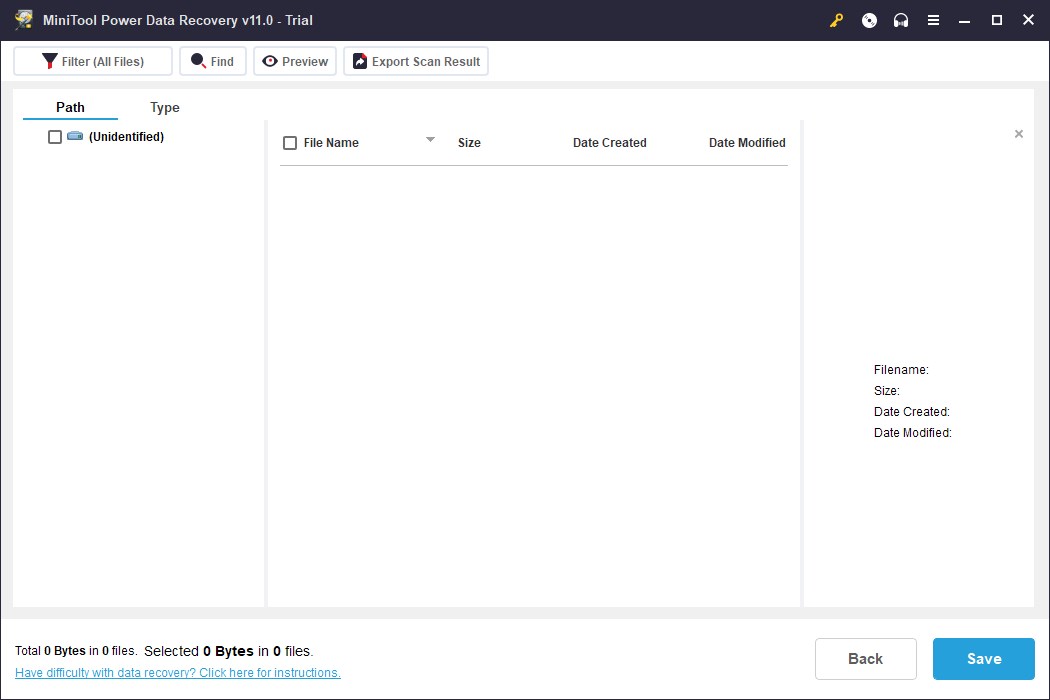This screenshot has width=1050, height=700.
Task: Click the Date Modified: label in details panel
Action: click(x=913, y=433)
